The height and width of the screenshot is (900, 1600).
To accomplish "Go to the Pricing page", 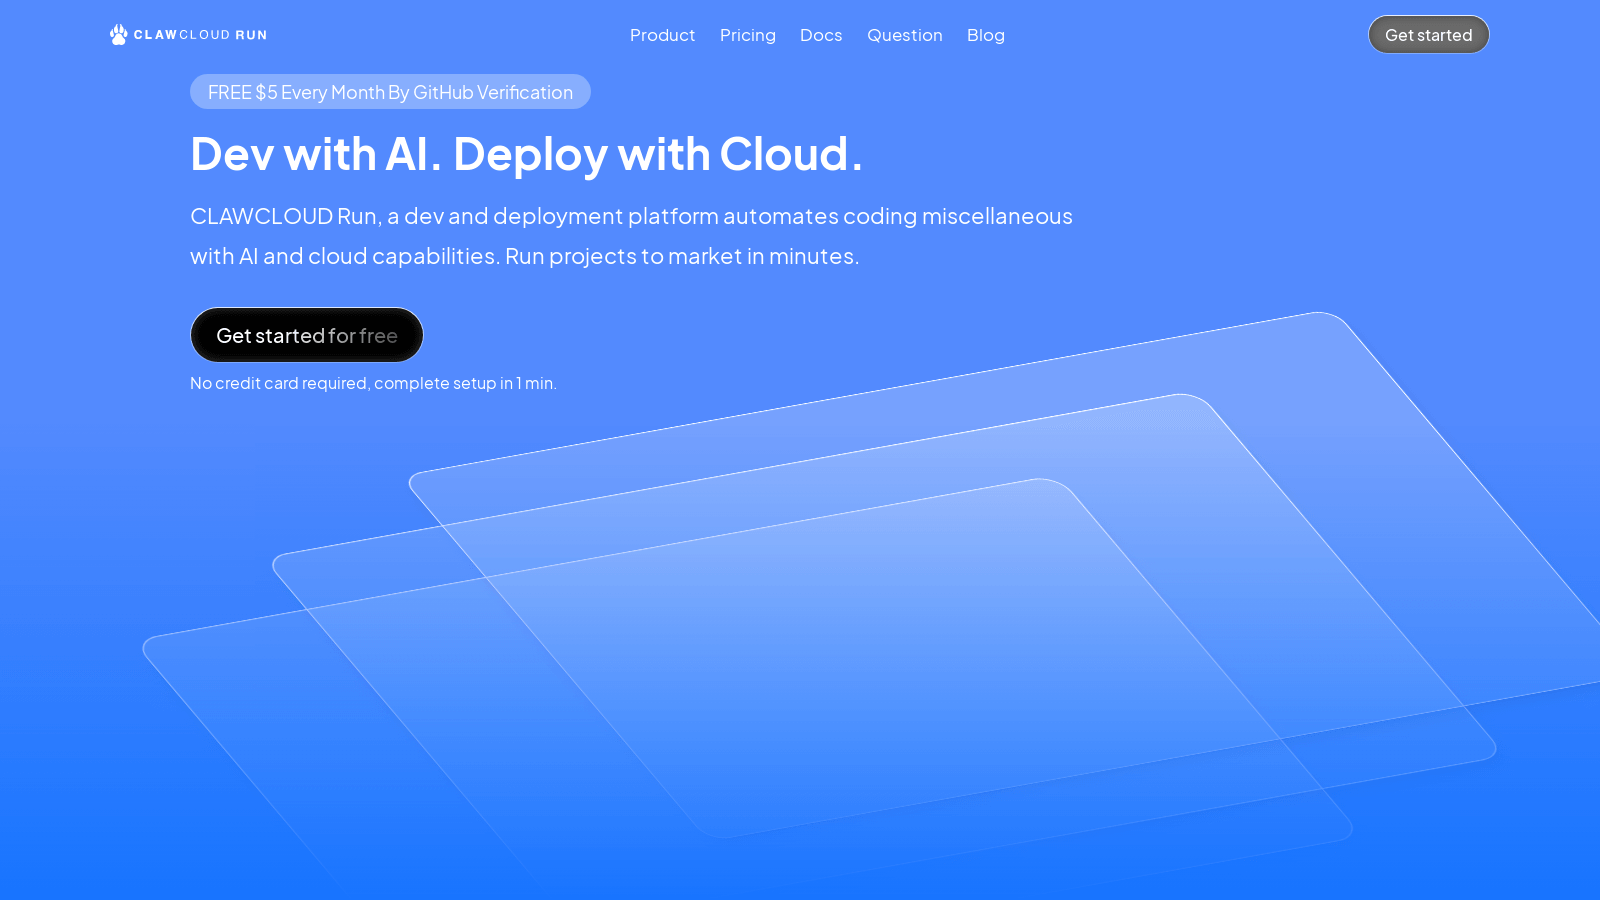I will click(748, 35).
